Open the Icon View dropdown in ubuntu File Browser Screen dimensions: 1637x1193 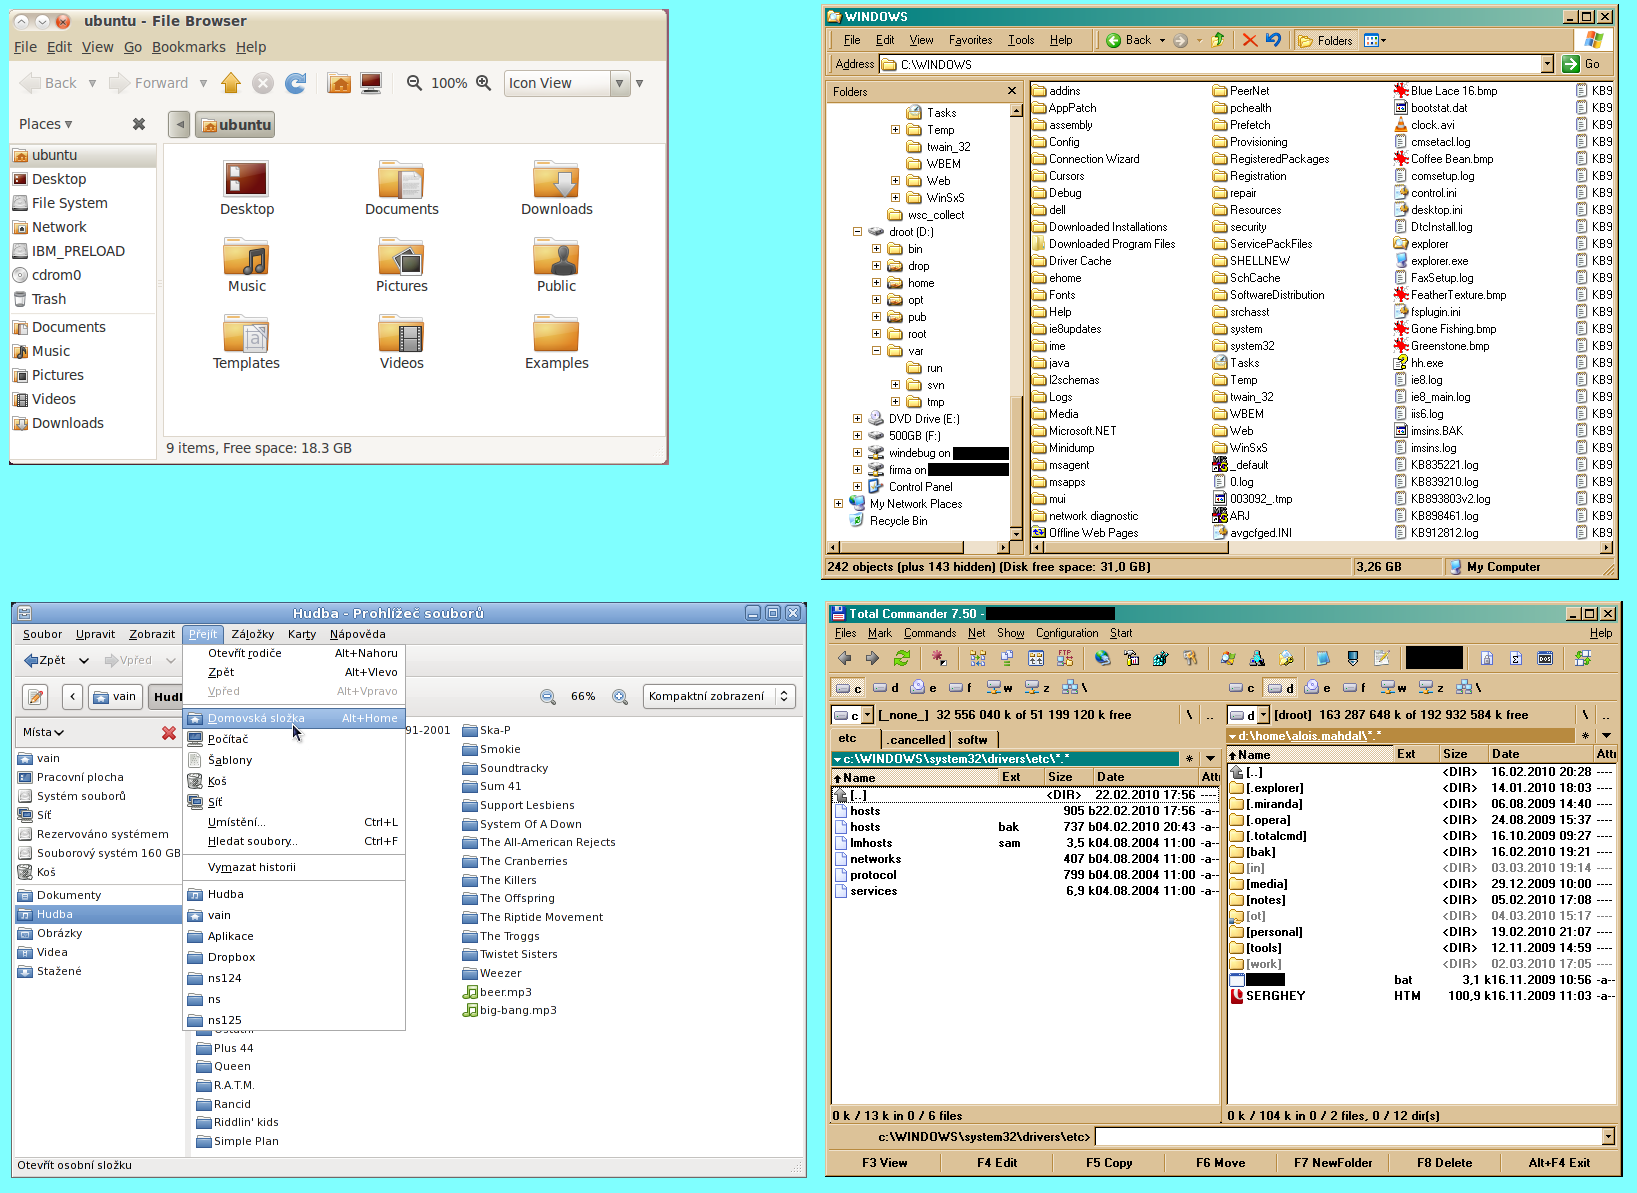[x=566, y=83]
